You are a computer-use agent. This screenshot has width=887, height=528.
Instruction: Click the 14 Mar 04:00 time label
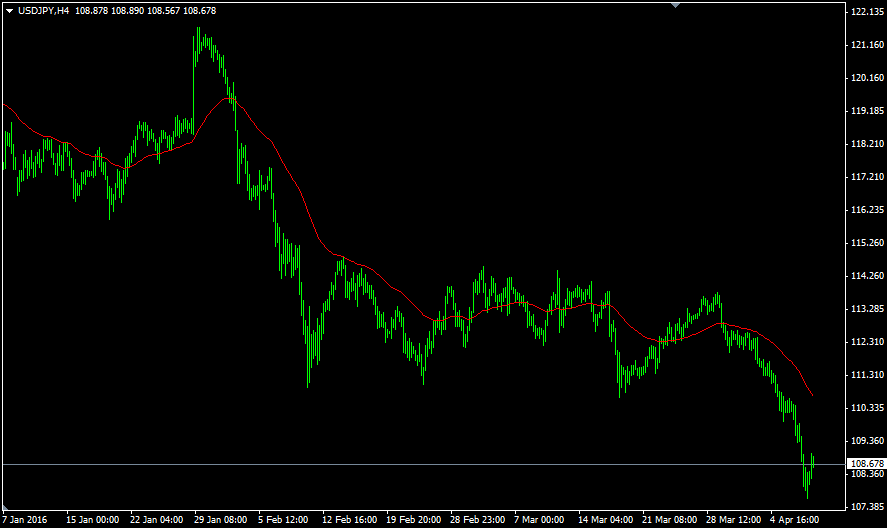[605, 520]
